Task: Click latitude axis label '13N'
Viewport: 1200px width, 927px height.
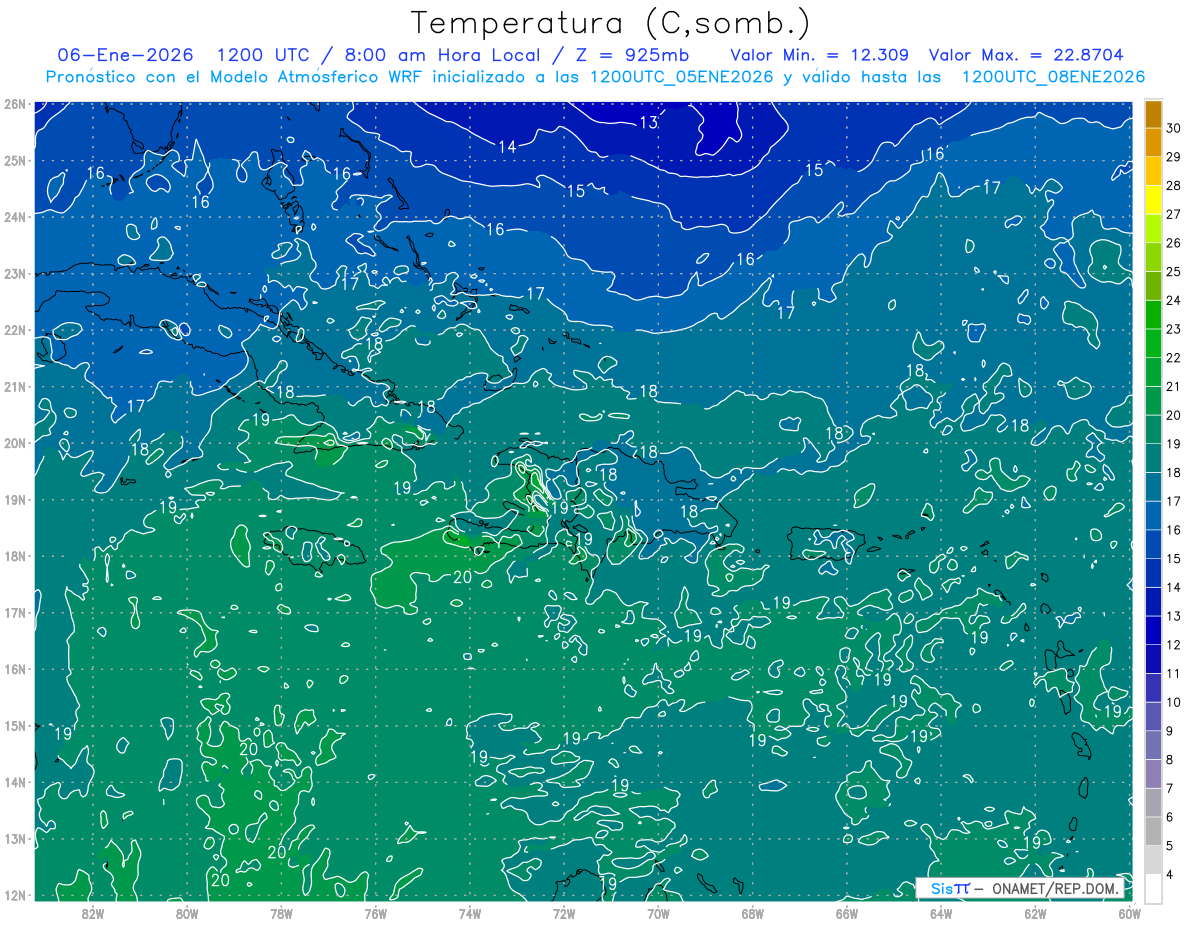Action: click(15, 838)
